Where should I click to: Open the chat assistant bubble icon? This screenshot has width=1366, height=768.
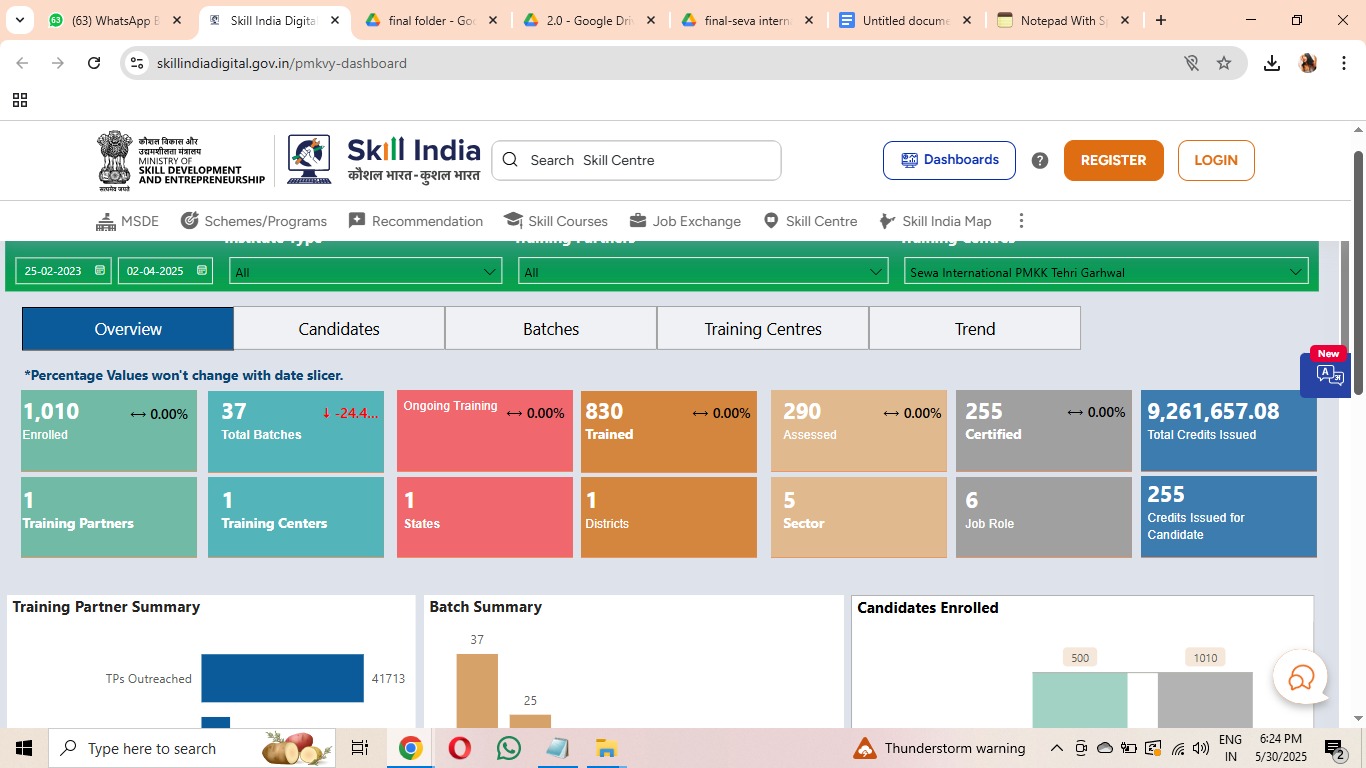coord(1300,679)
